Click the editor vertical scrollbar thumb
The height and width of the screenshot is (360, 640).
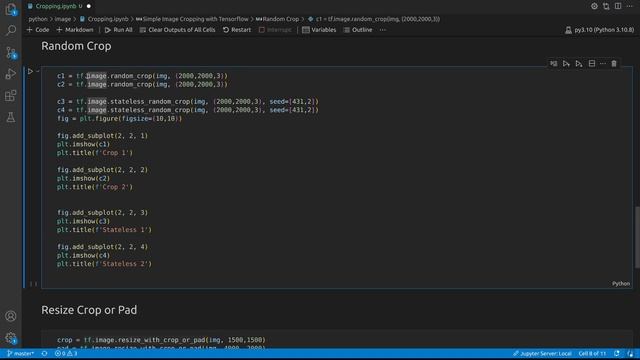637,238
